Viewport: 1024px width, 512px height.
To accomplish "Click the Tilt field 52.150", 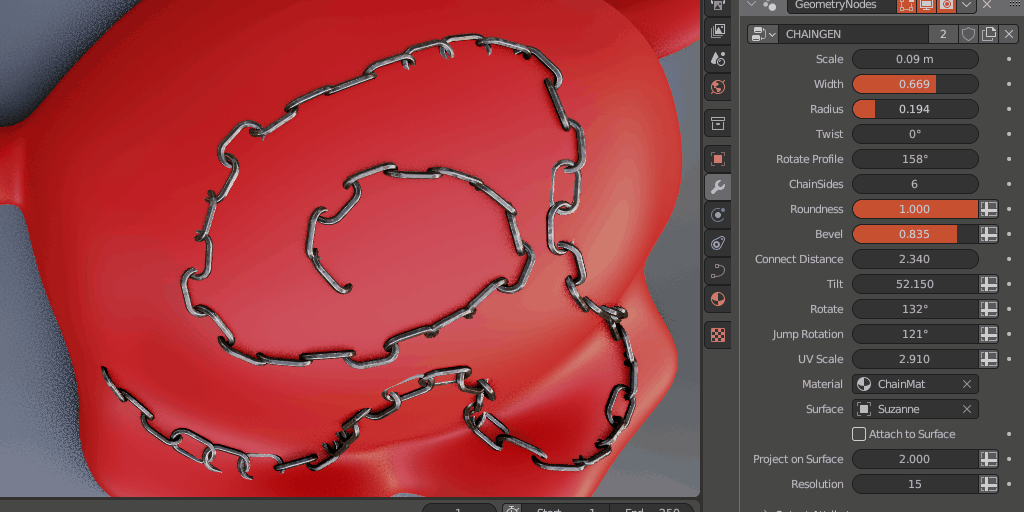I will click(x=915, y=284).
